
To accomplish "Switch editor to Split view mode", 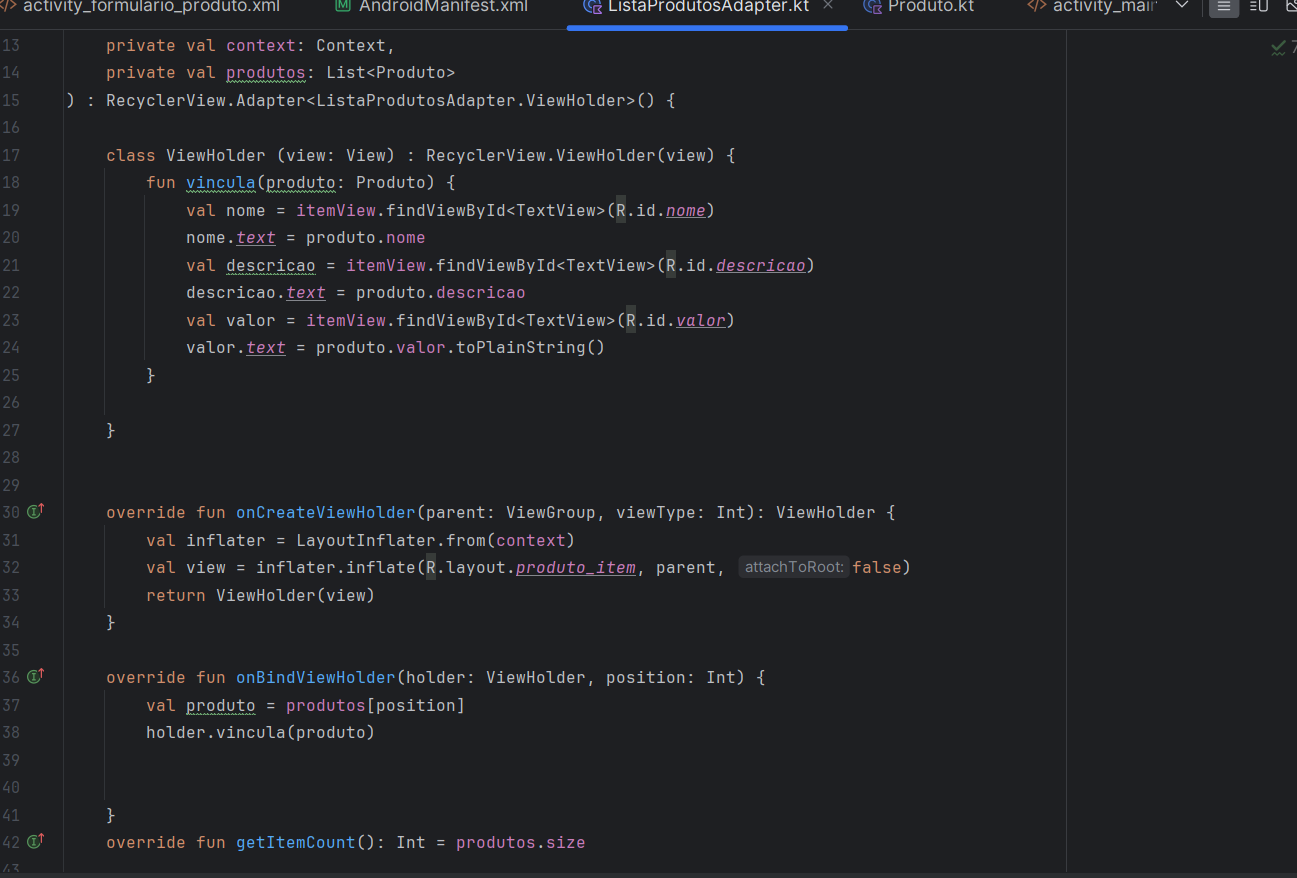I will (x=1259, y=6).
